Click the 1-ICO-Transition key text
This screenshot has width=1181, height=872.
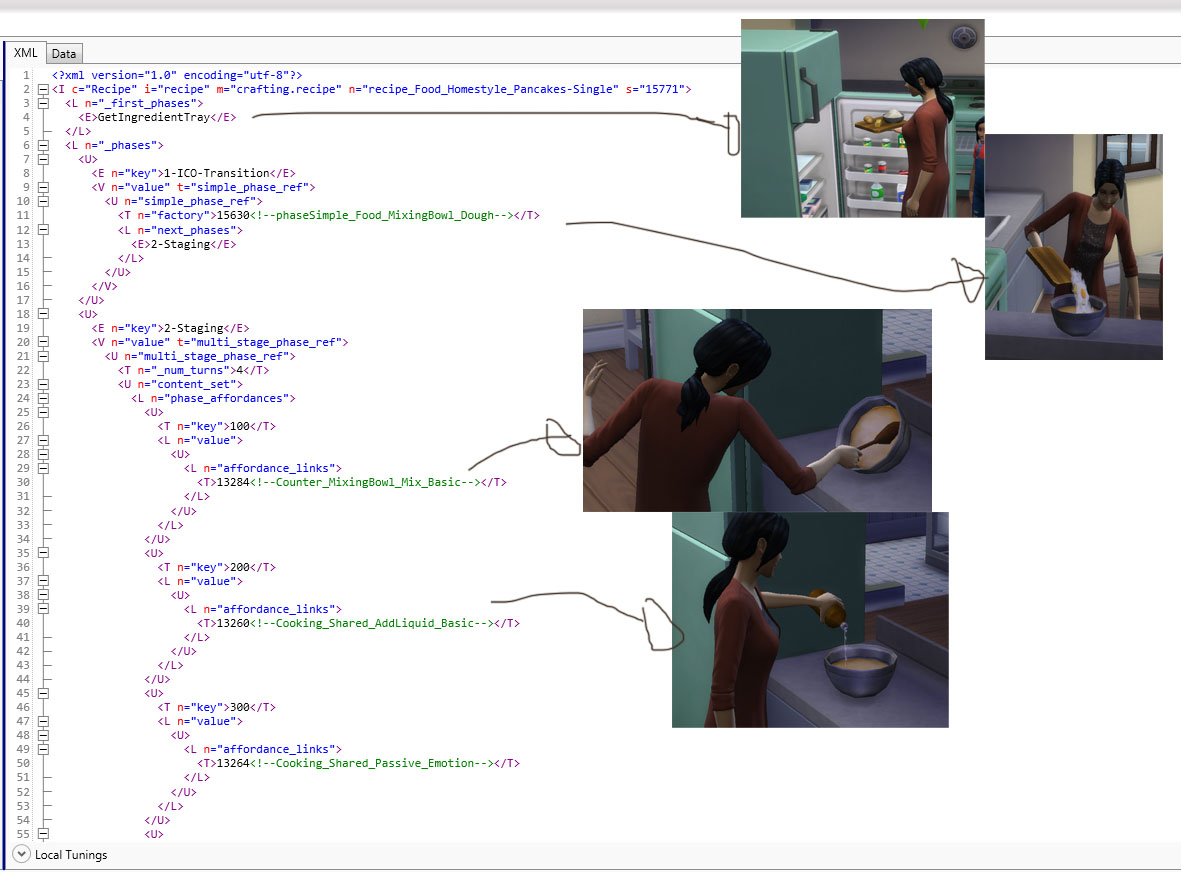(x=217, y=173)
